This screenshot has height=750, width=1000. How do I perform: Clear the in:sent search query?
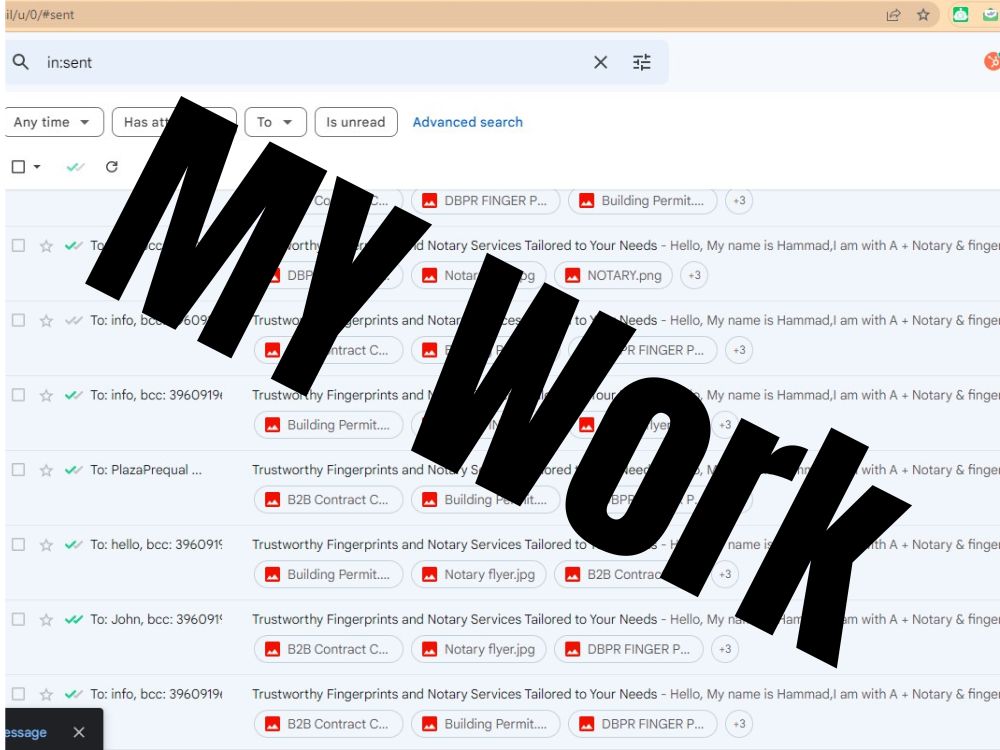click(x=600, y=62)
